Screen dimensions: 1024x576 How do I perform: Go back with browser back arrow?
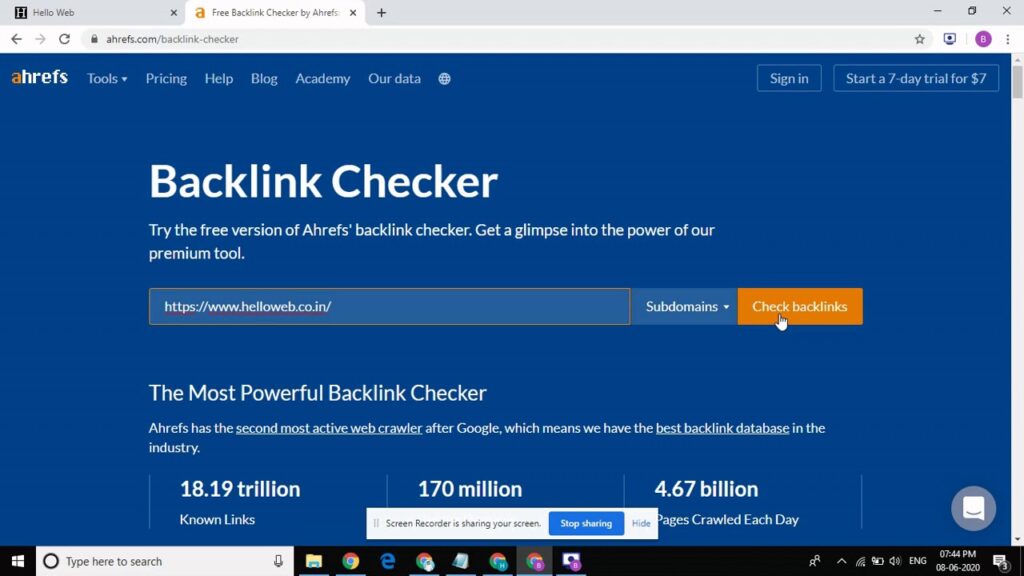point(16,39)
